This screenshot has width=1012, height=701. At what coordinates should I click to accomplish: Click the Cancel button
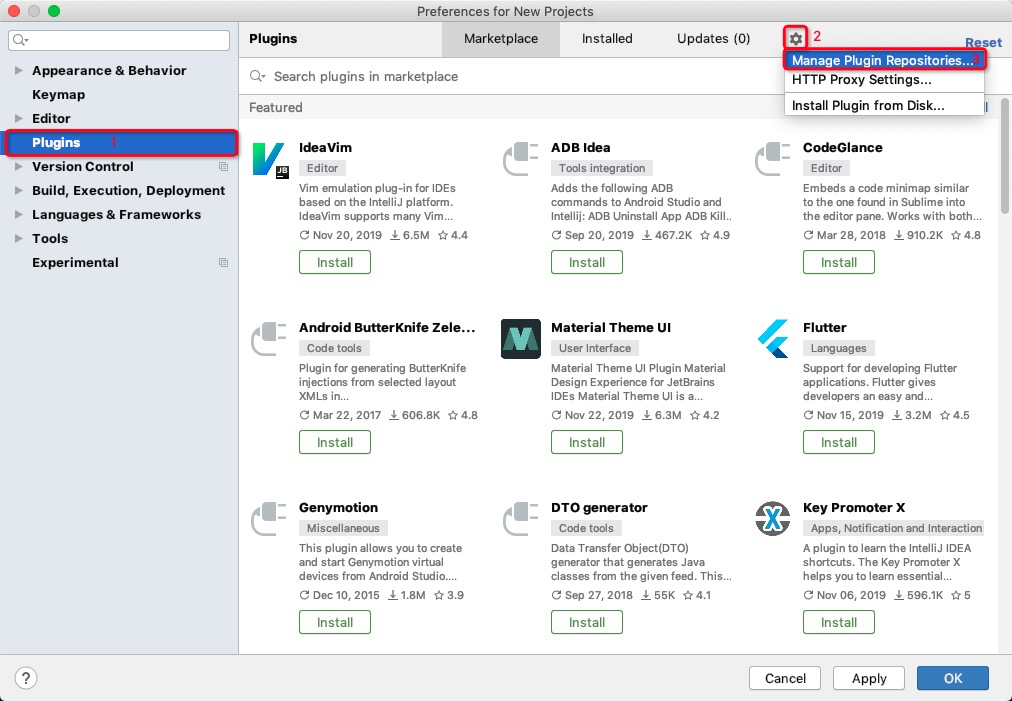click(x=785, y=678)
